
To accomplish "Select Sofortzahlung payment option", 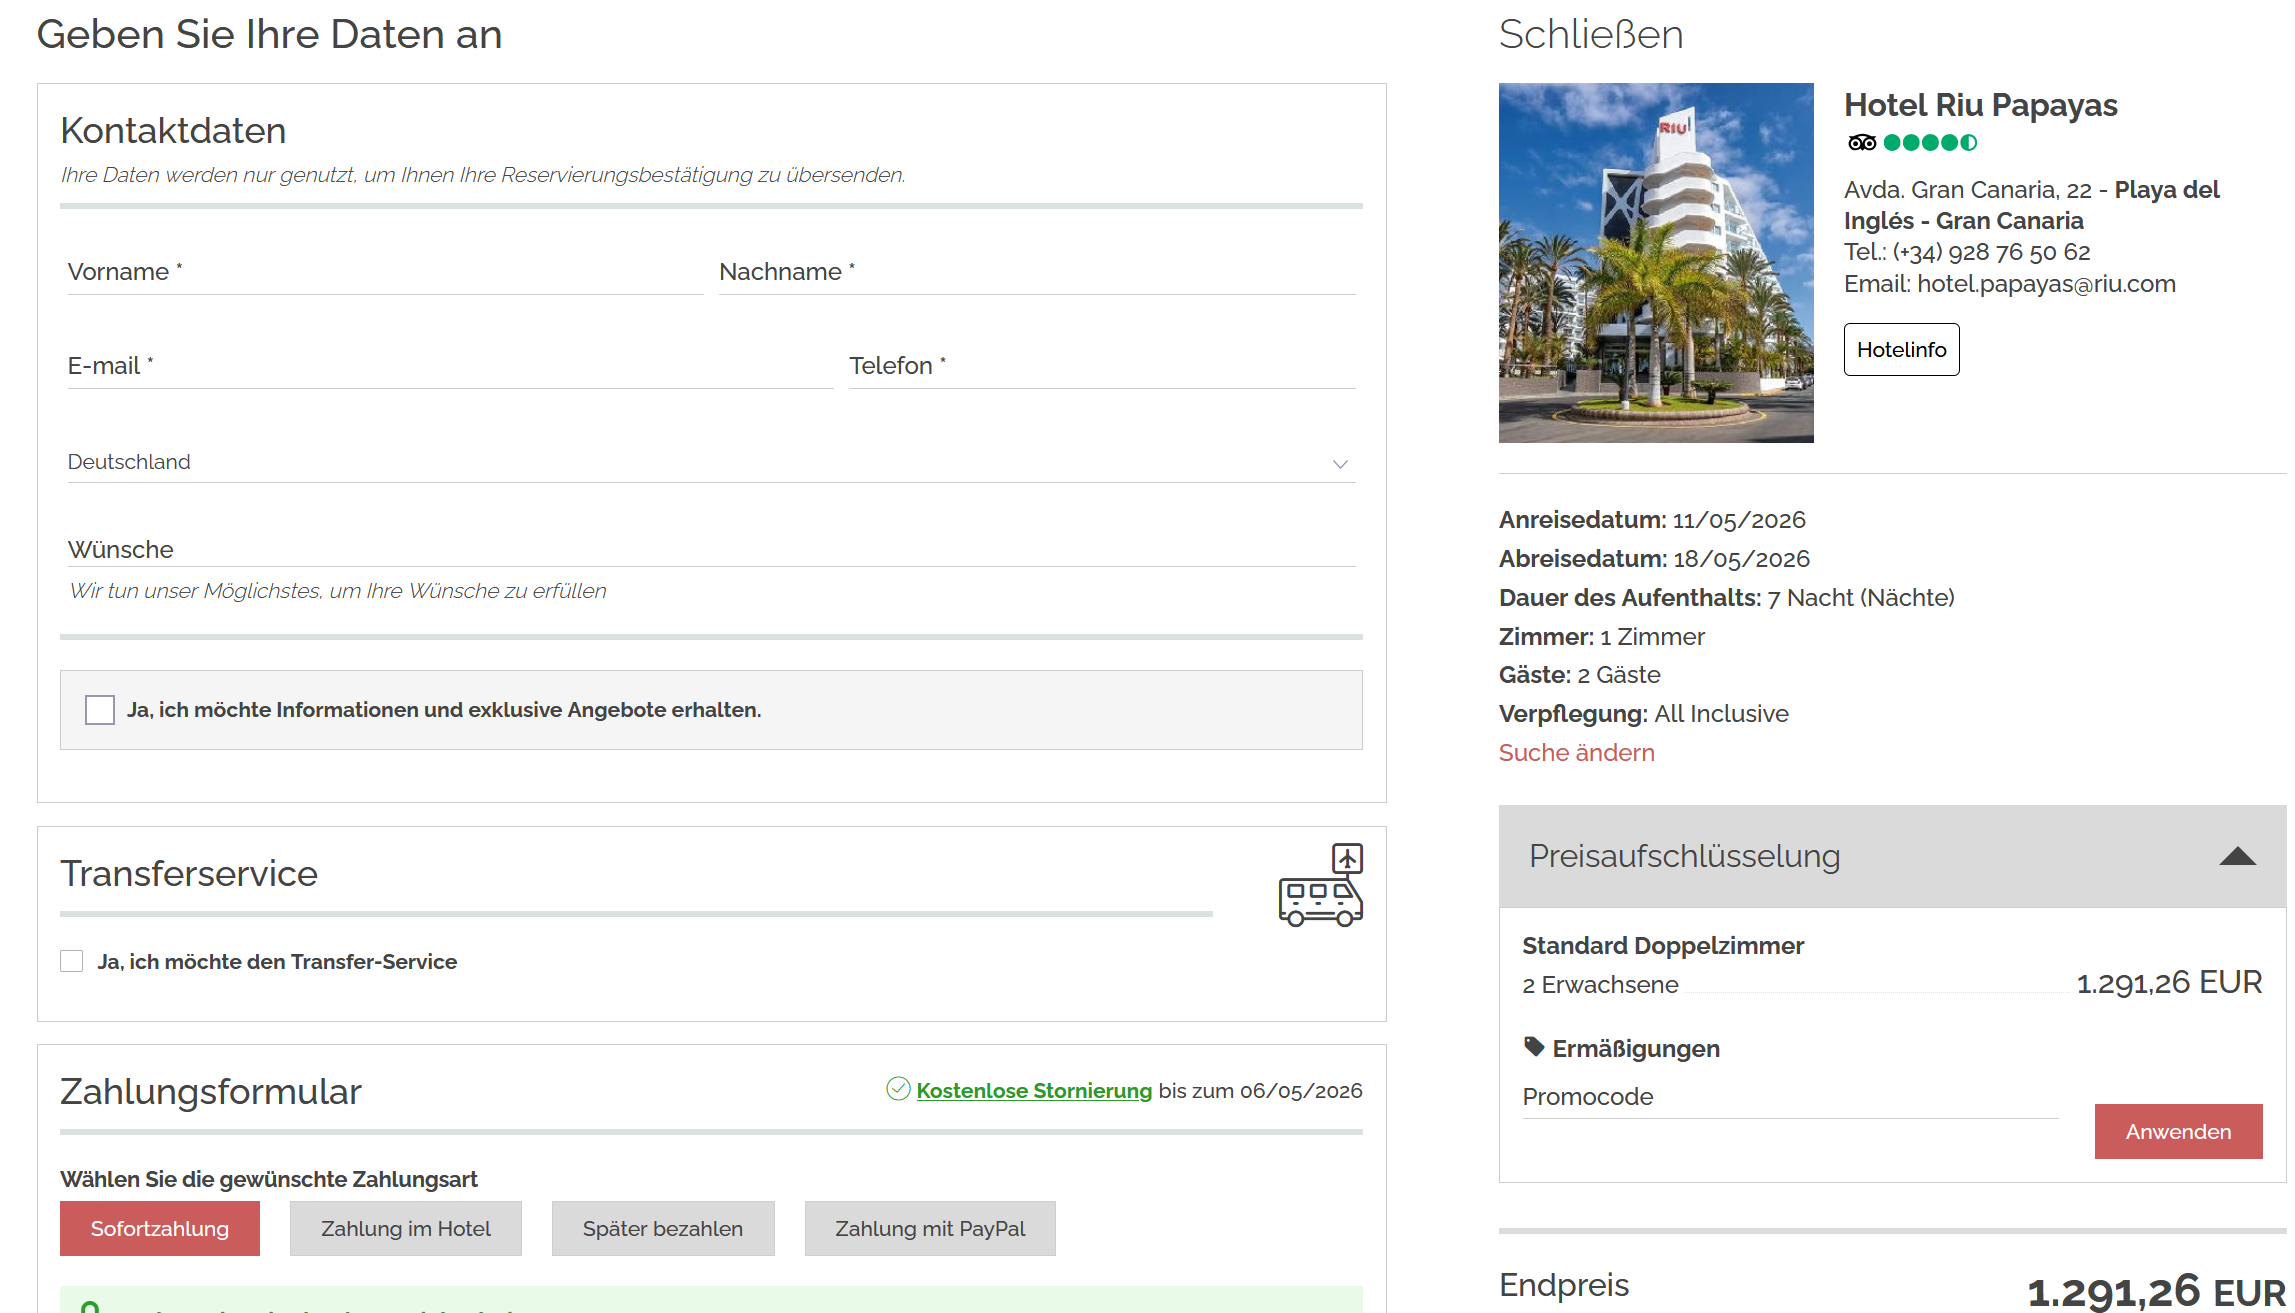I will [x=160, y=1228].
